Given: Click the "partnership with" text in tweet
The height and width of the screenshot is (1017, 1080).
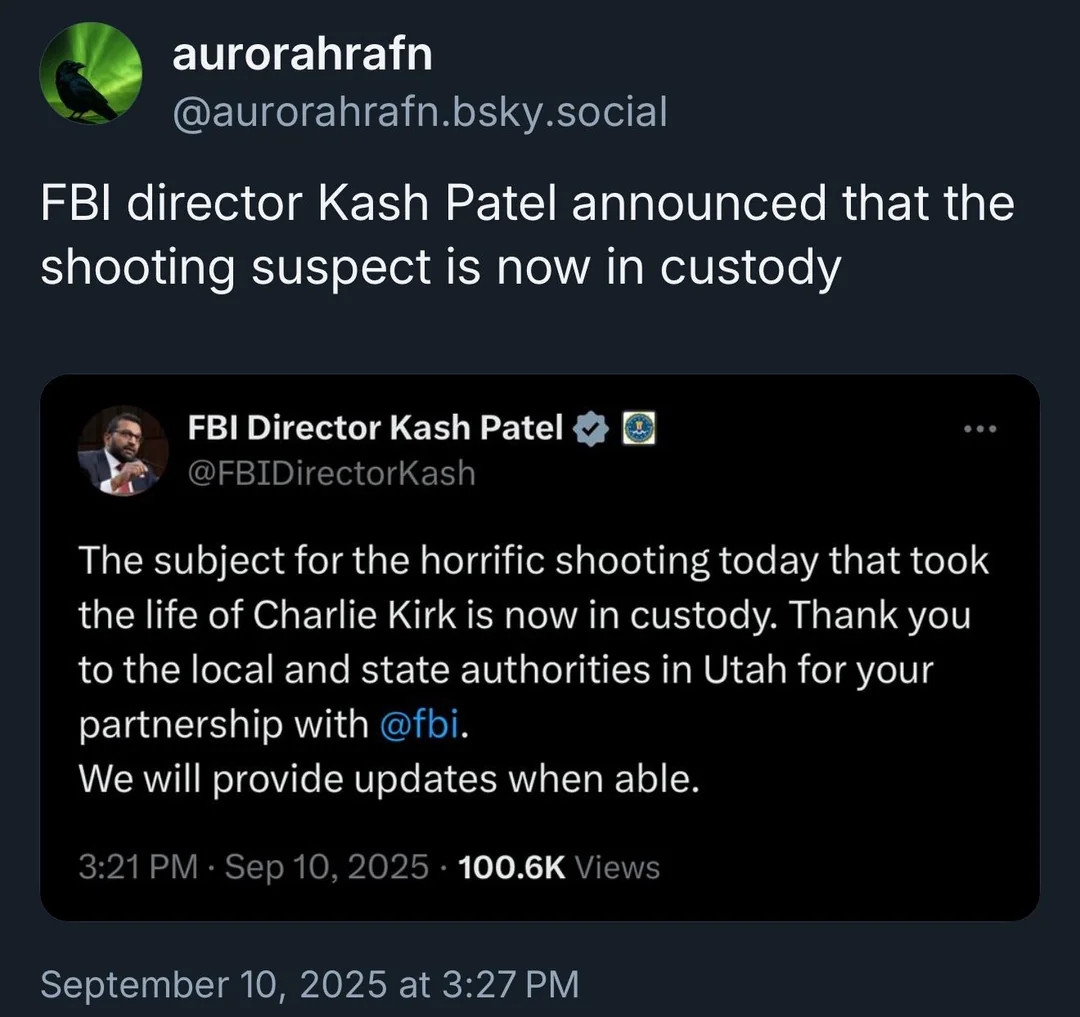Looking at the screenshot, I should pyautogui.click(x=223, y=724).
